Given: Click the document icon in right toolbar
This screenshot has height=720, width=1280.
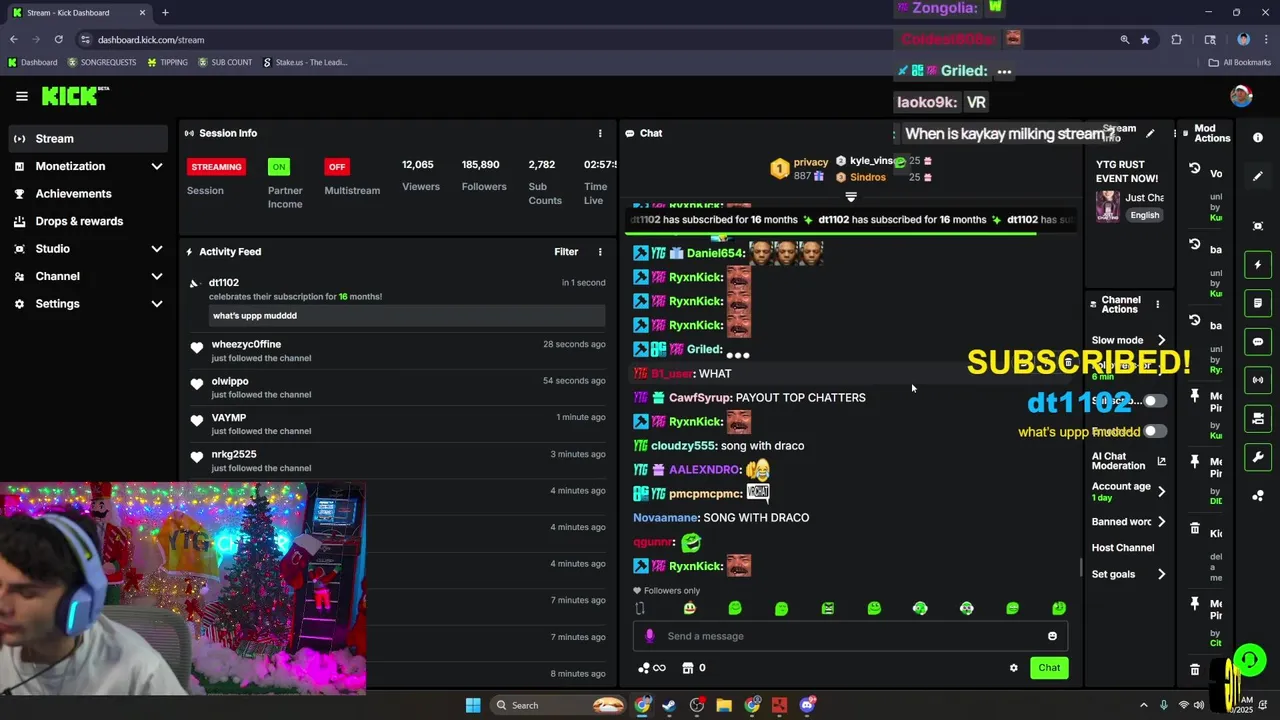Looking at the screenshot, I should click(x=1258, y=303).
